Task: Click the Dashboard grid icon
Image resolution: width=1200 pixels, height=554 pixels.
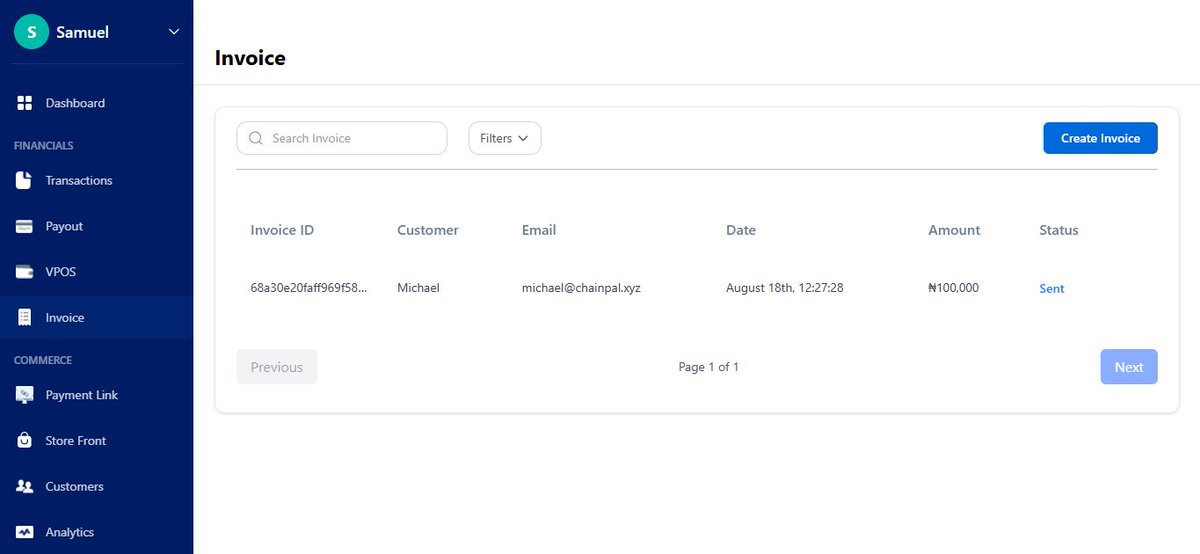Action: pyautogui.click(x=25, y=103)
